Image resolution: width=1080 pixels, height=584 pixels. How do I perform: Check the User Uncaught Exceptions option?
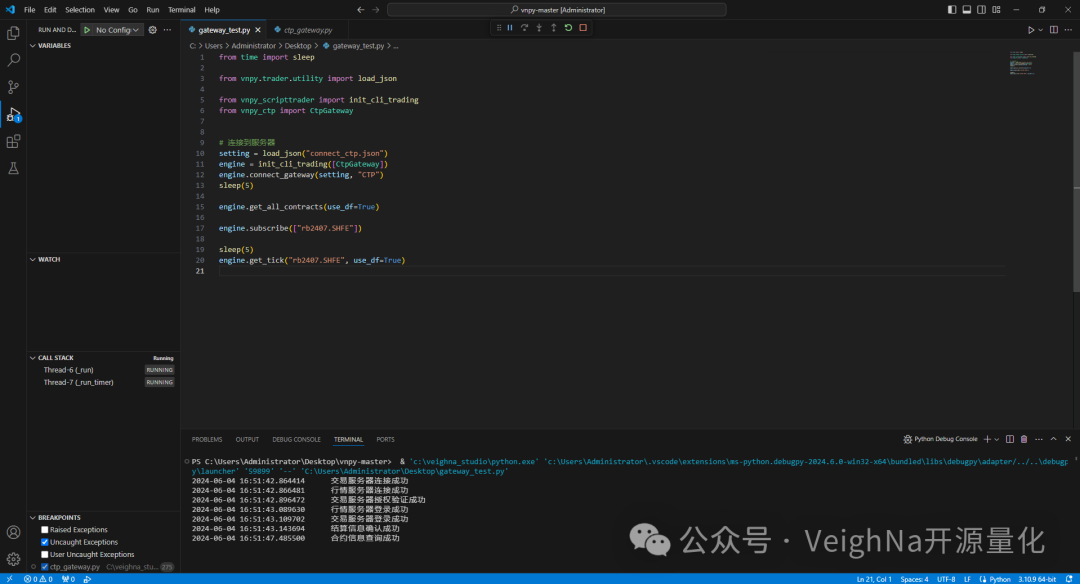point(45,554)
